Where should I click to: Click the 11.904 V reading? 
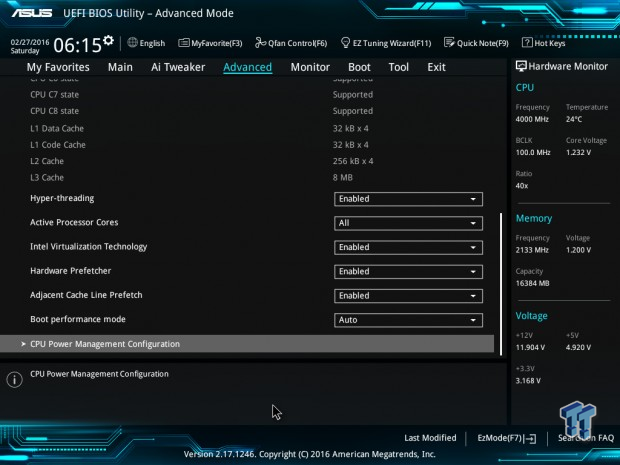click(530, 348)
